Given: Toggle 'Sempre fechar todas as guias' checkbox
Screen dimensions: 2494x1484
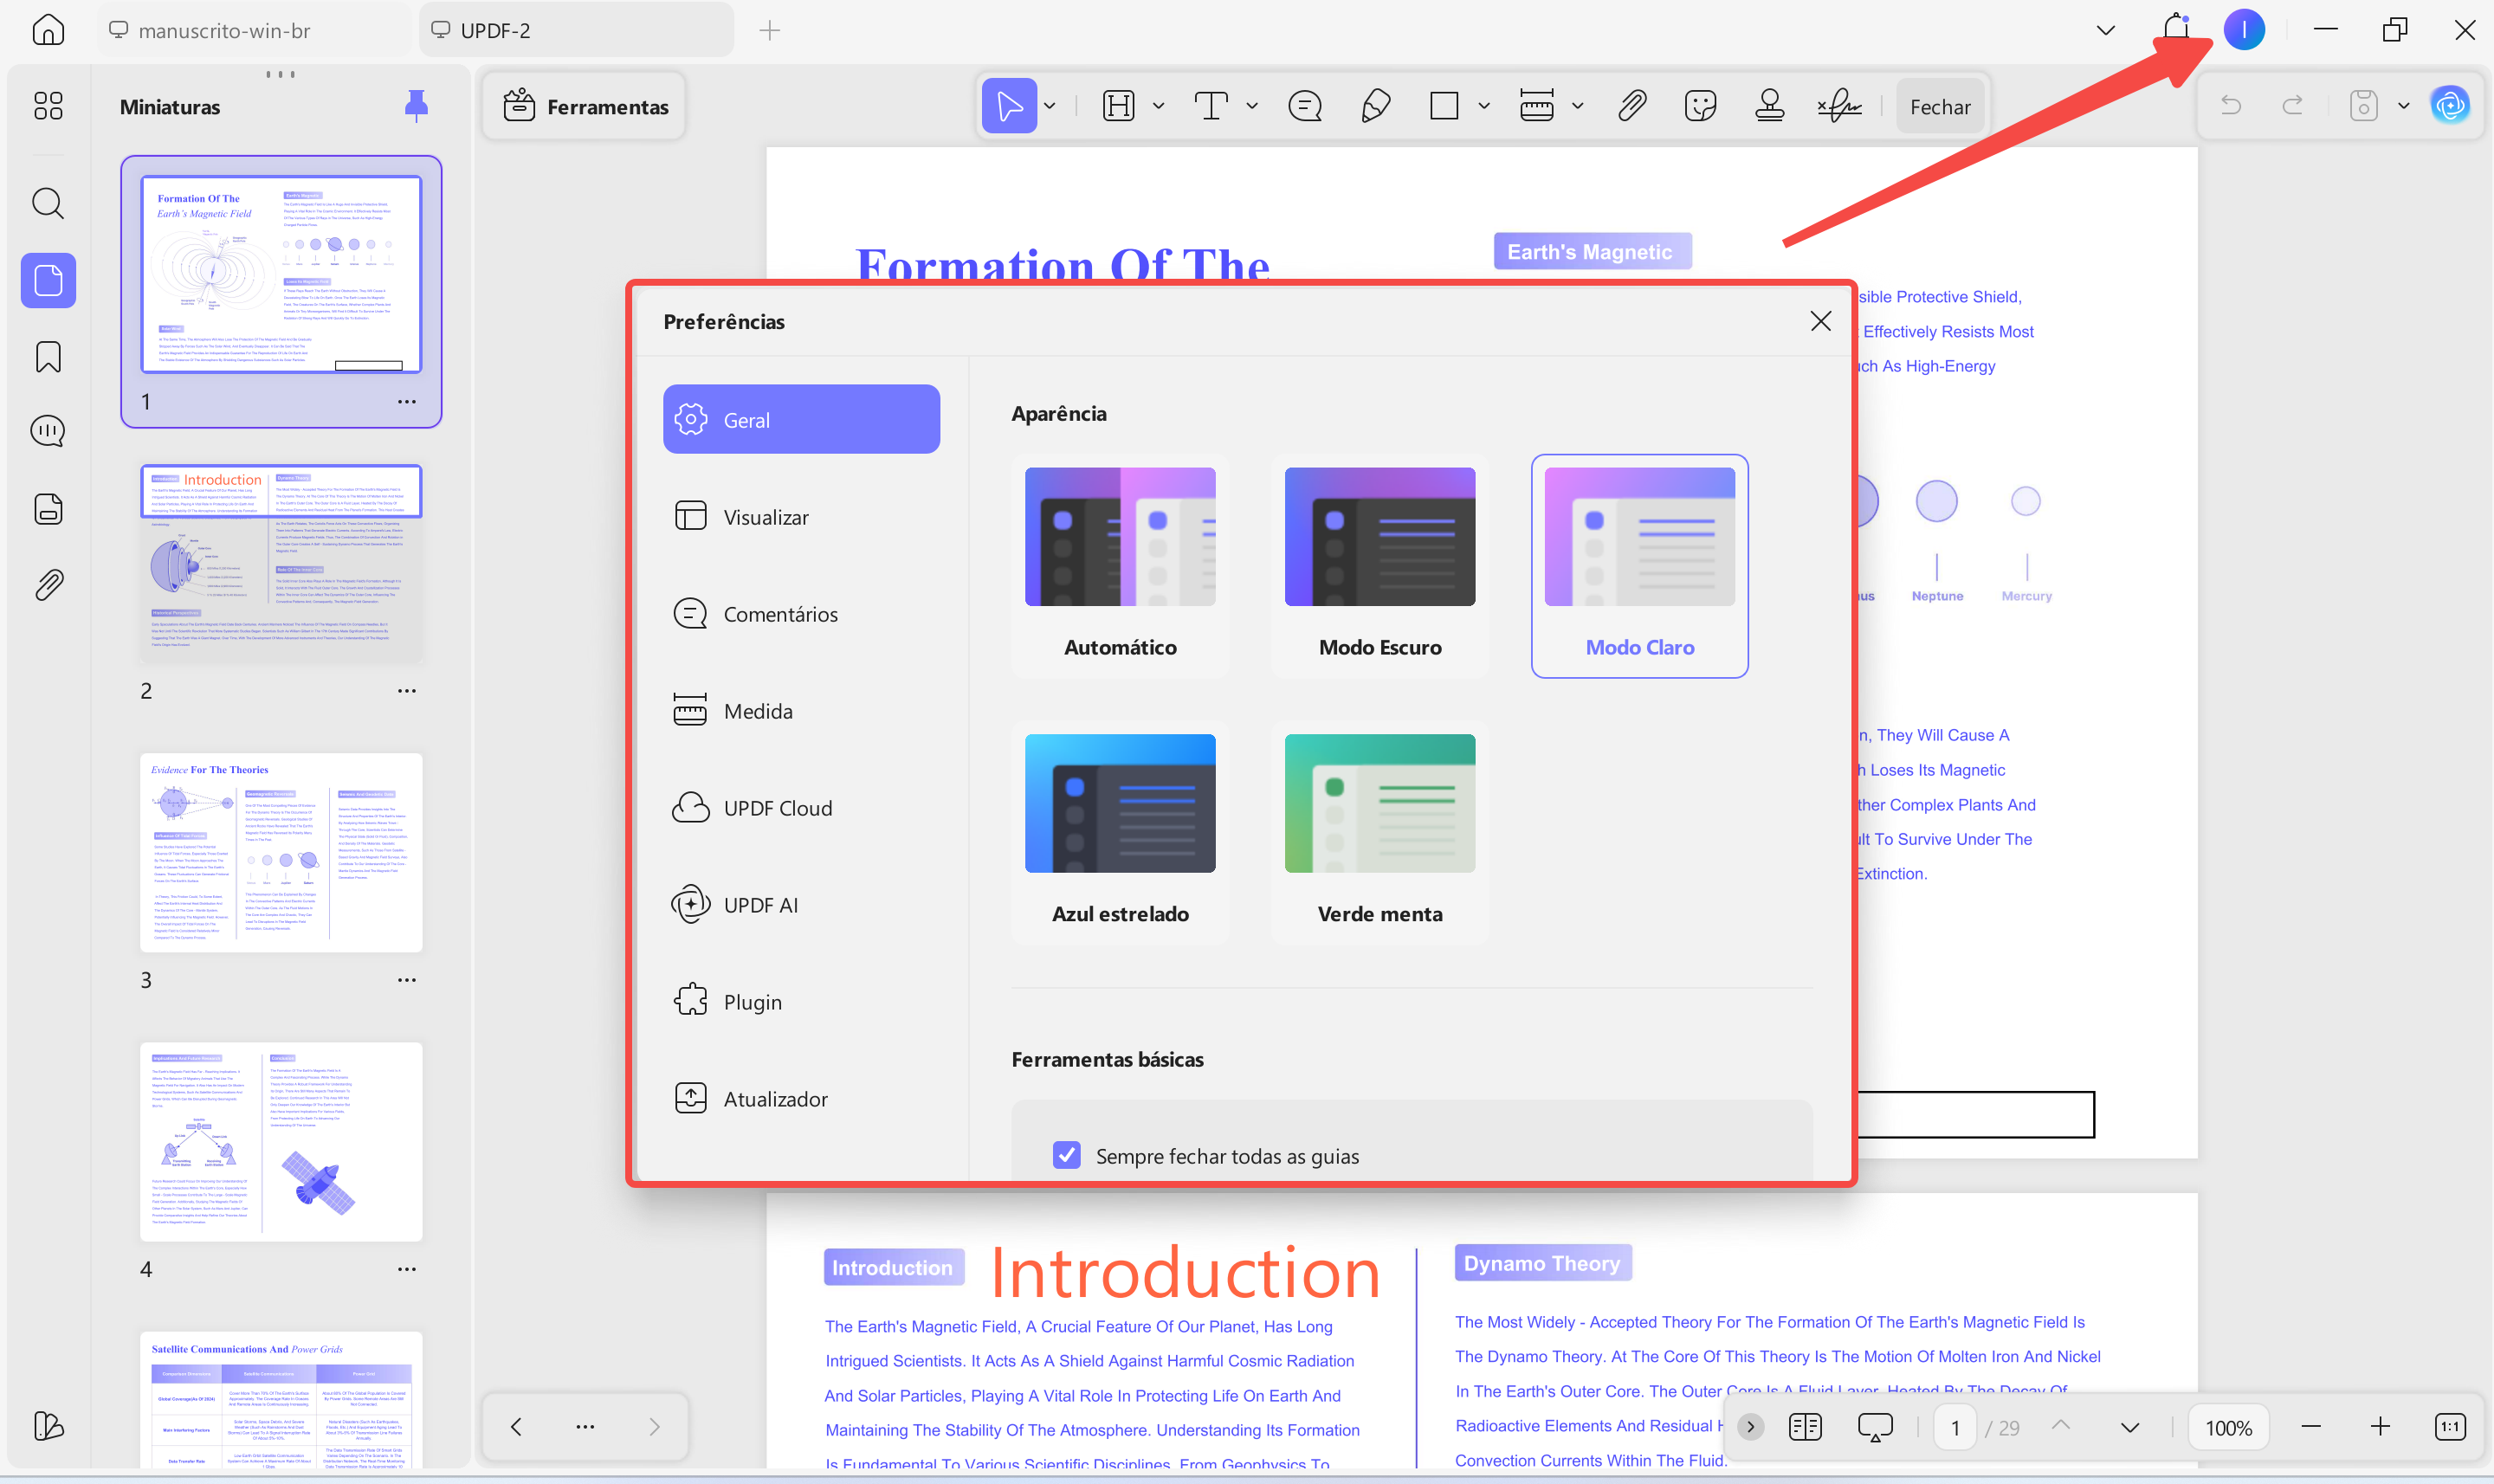Looking at the screenshot, I should pyautogui.click(x=1067, y=1155).
